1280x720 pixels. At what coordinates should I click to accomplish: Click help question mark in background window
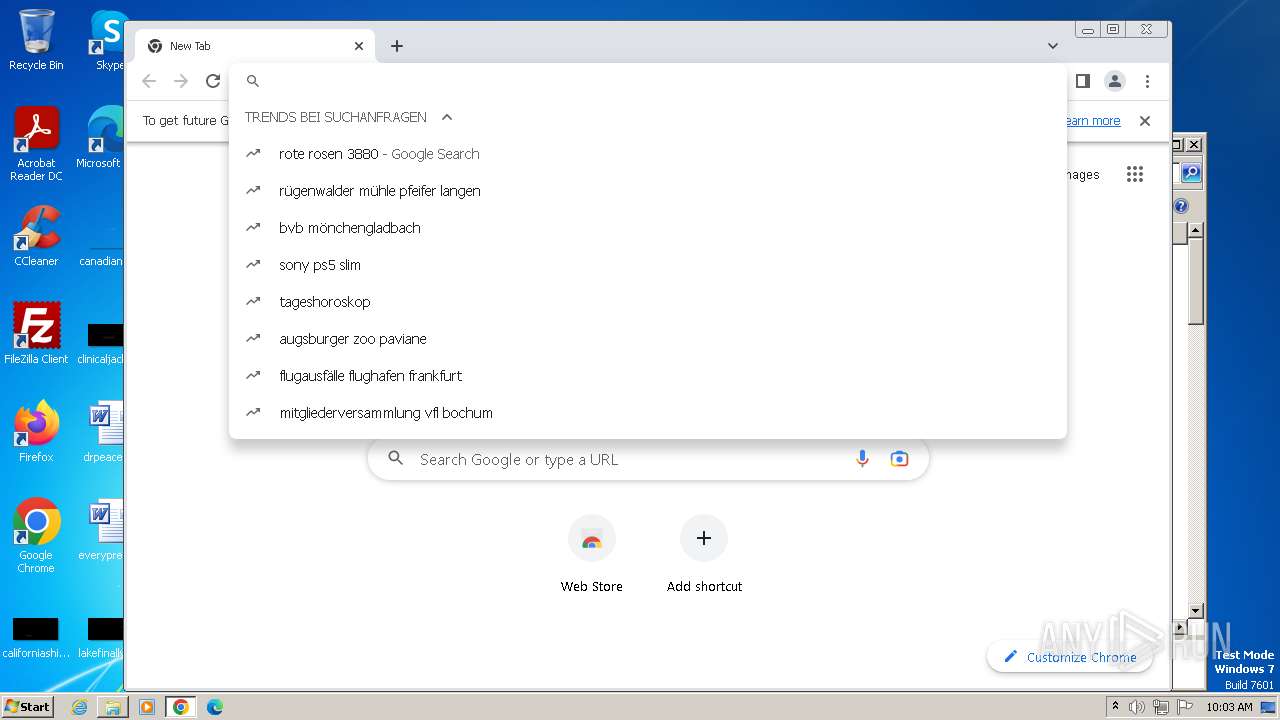coord(1181,206)
